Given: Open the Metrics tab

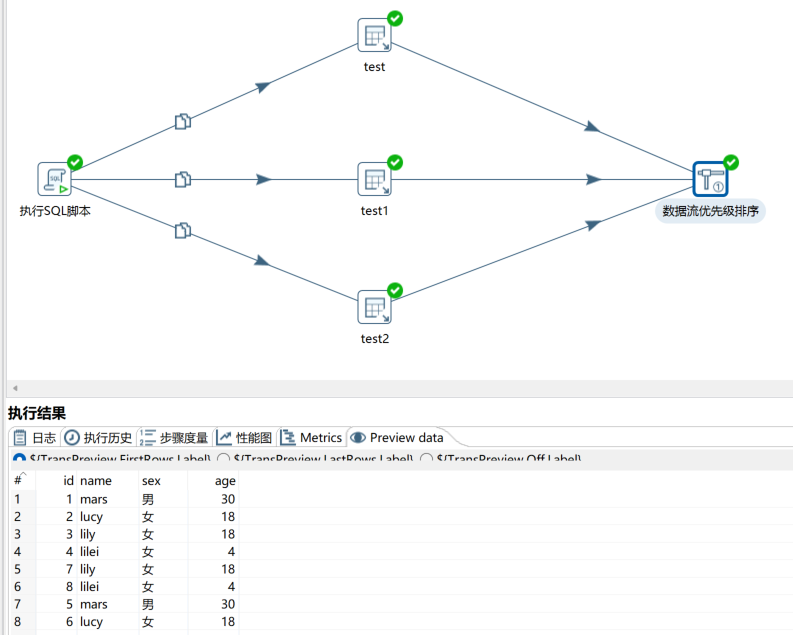Looking at the screenshot, I should pyautogui.click(x=311, y=437).
